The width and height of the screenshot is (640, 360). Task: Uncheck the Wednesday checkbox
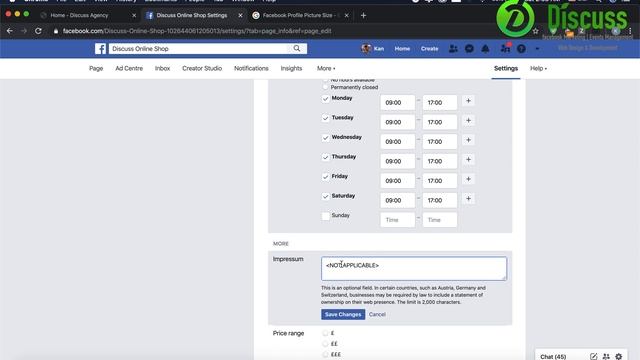[325, 138]
